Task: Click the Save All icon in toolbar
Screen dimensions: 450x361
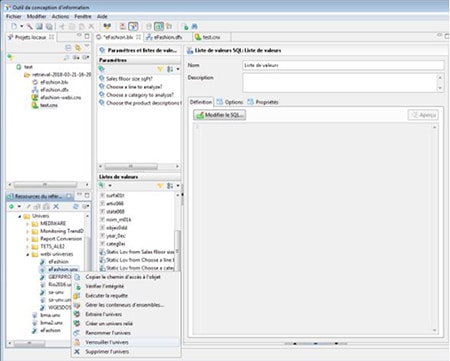Action: 49,26
